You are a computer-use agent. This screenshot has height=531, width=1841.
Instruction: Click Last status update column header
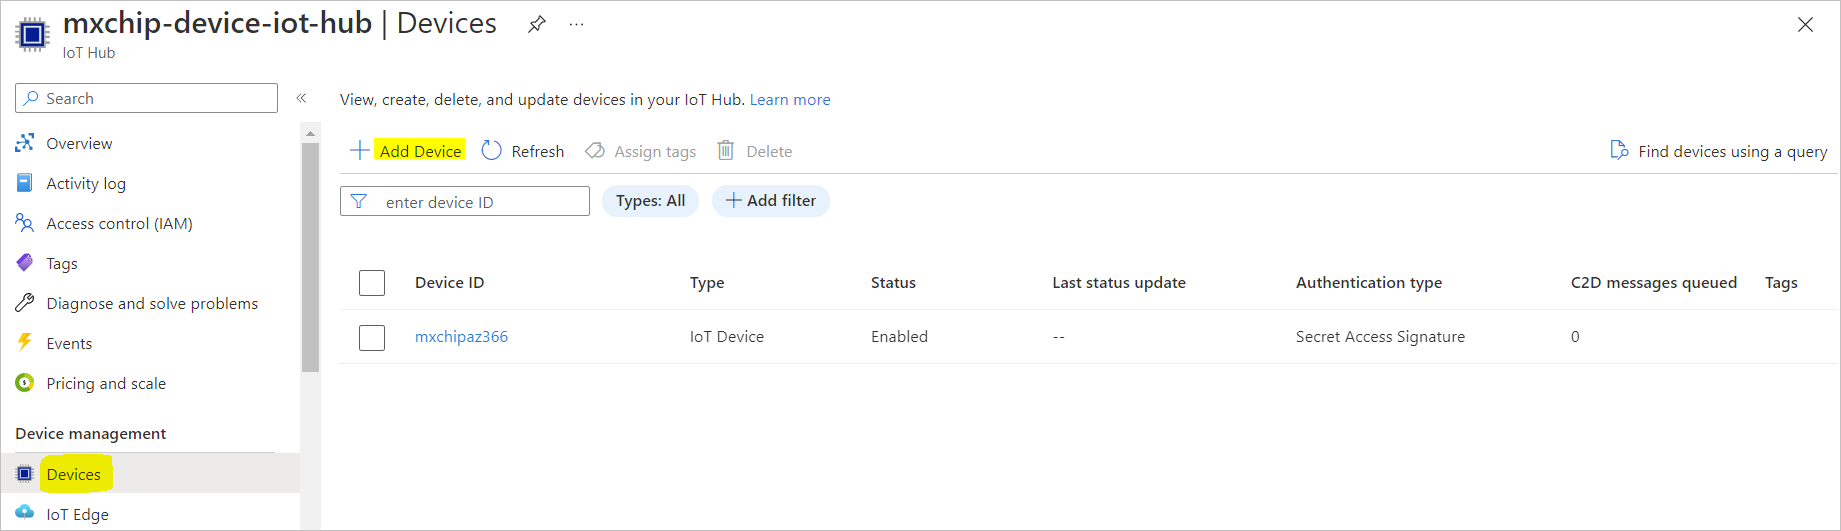pos(1119,283)
